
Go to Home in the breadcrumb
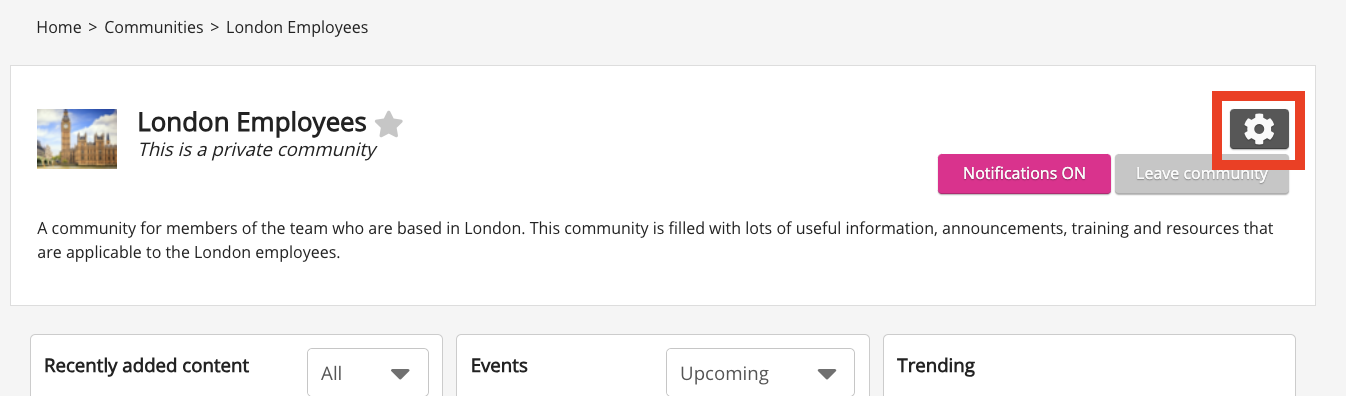coord(59,27)
